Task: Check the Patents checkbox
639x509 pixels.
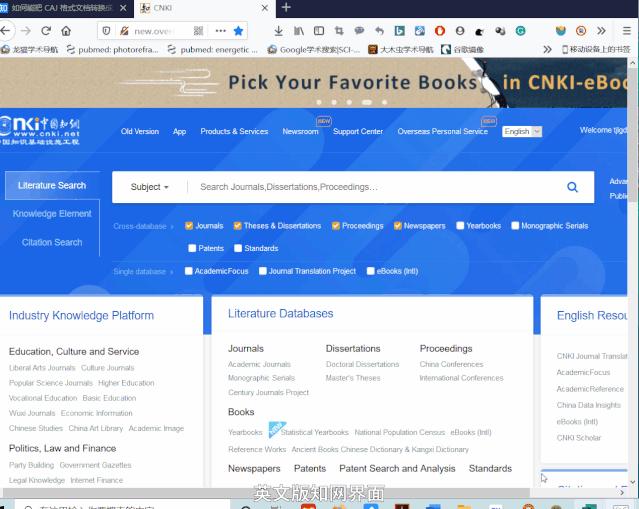Action: click(x=192, y=248)
